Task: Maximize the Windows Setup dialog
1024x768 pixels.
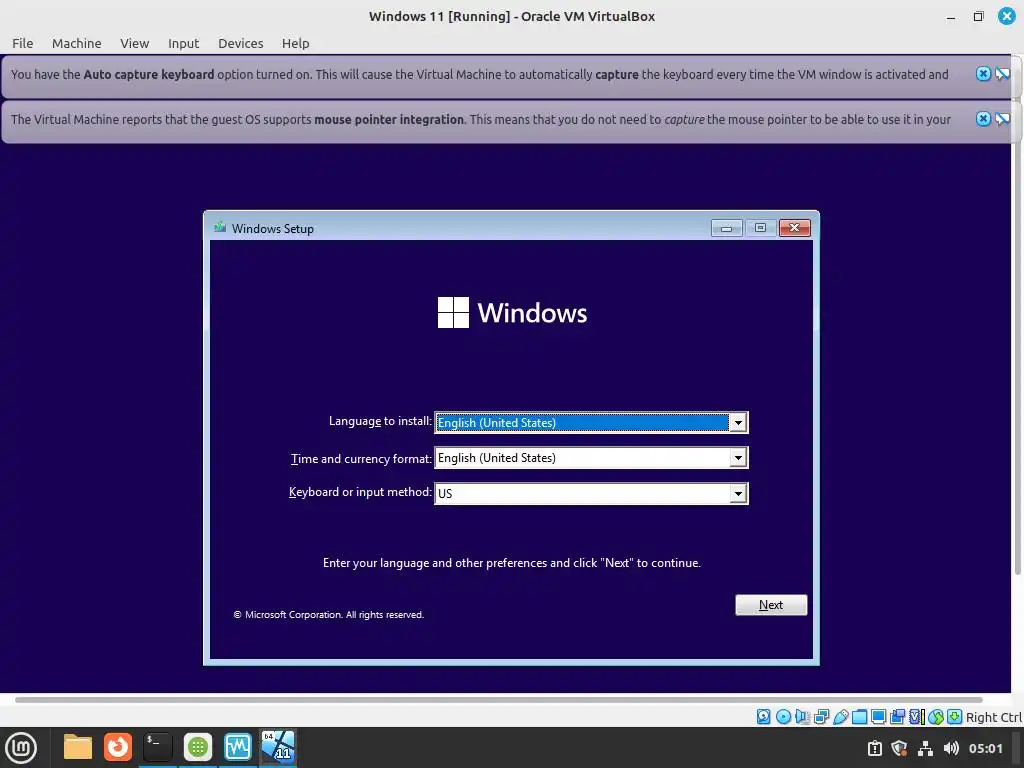Action: [760, 228]
